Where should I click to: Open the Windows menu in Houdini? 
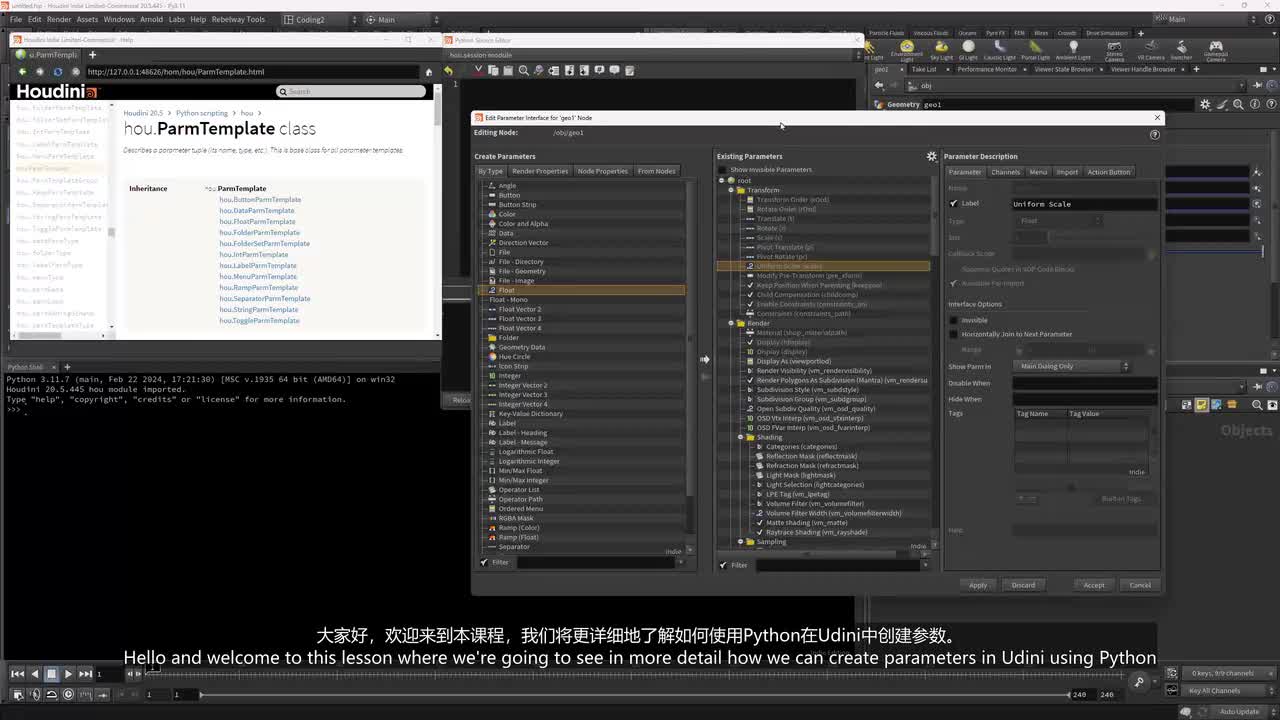119,19
